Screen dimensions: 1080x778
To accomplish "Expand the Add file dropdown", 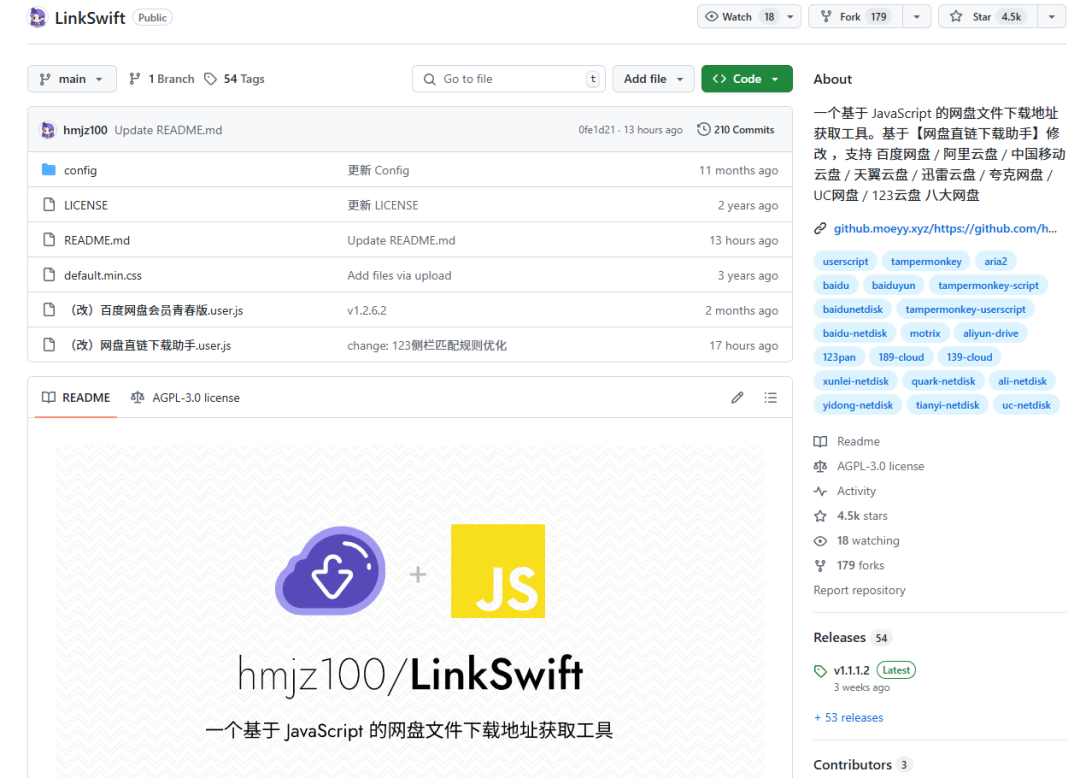I will [653, 78].
